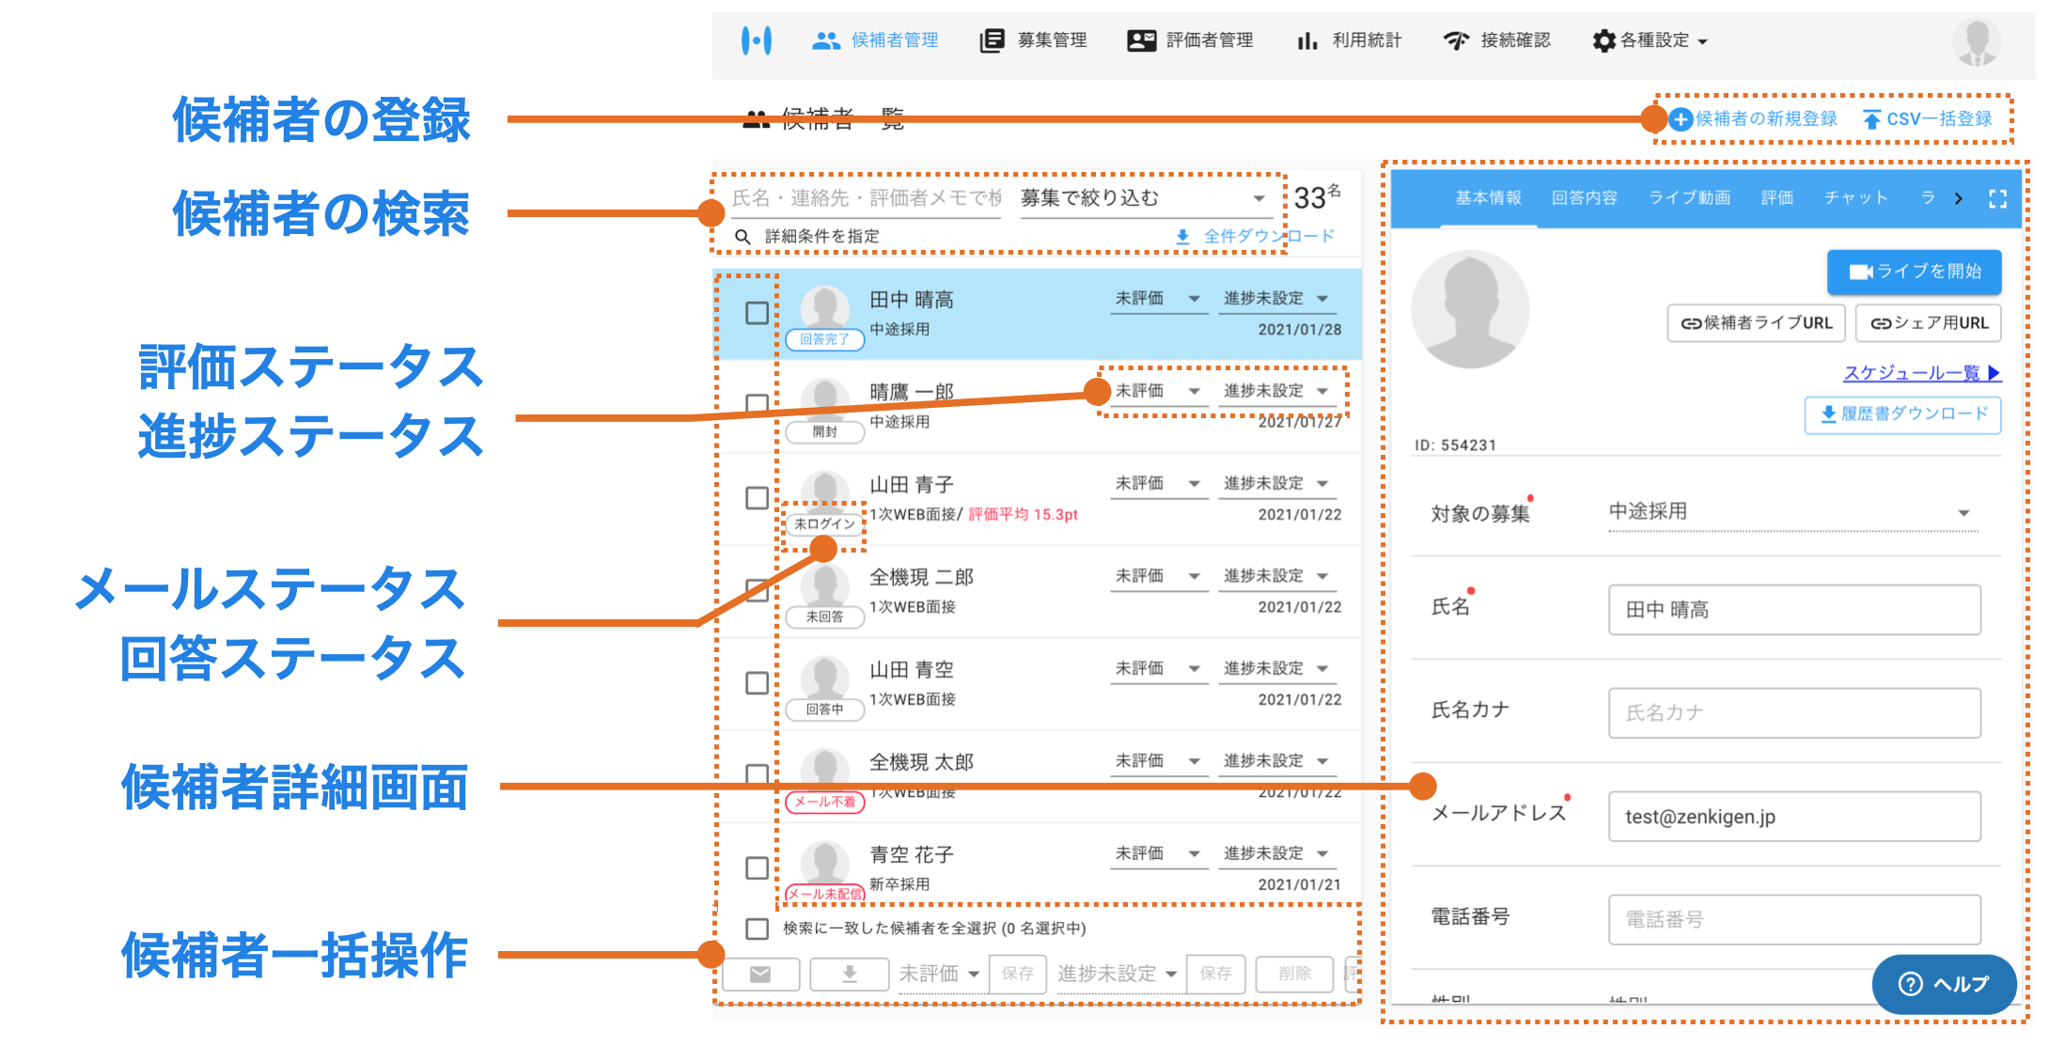Open 対象の募集 dropdown showing 中途採用

tap(1792, 512)
